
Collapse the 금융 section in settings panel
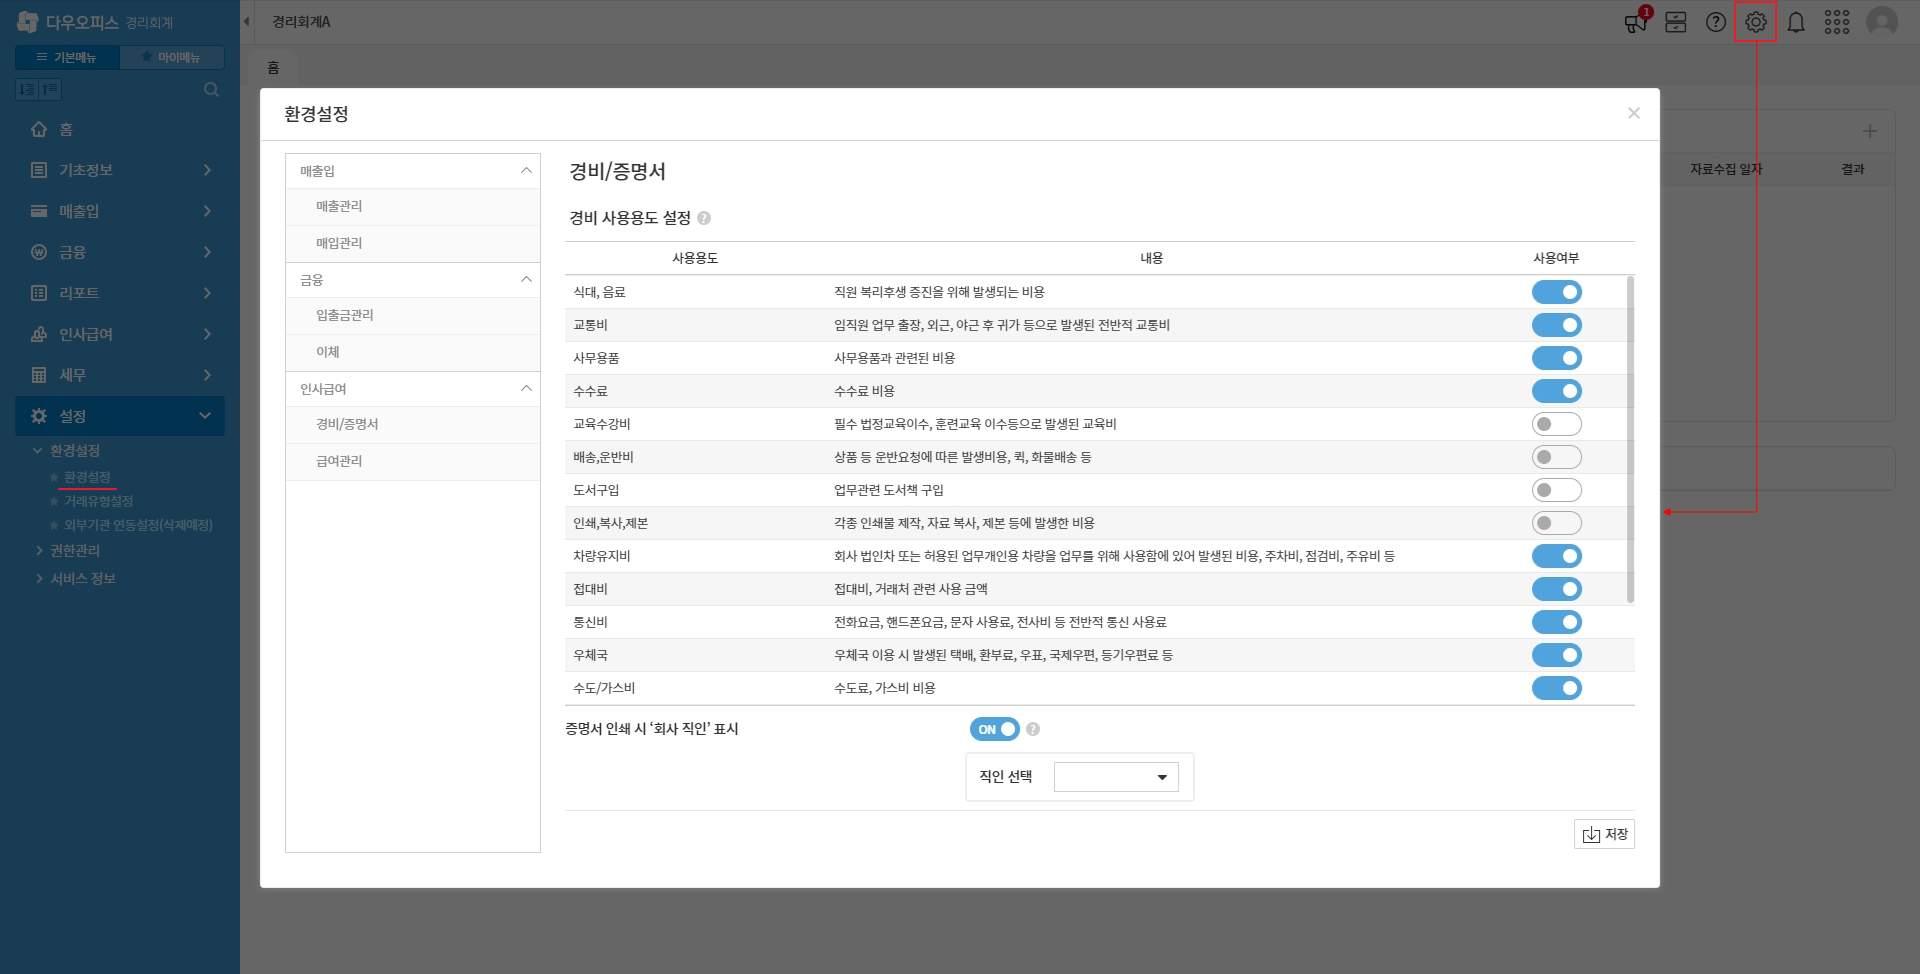[526, 280]
